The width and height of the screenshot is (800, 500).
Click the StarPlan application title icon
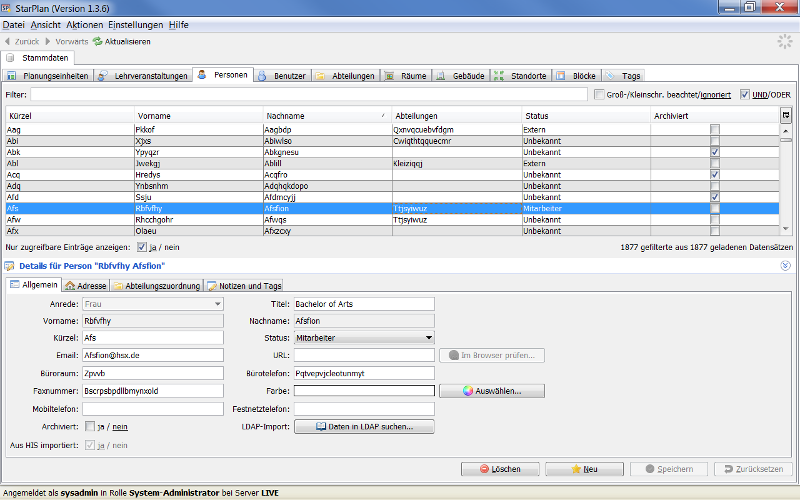coord(6,8)
